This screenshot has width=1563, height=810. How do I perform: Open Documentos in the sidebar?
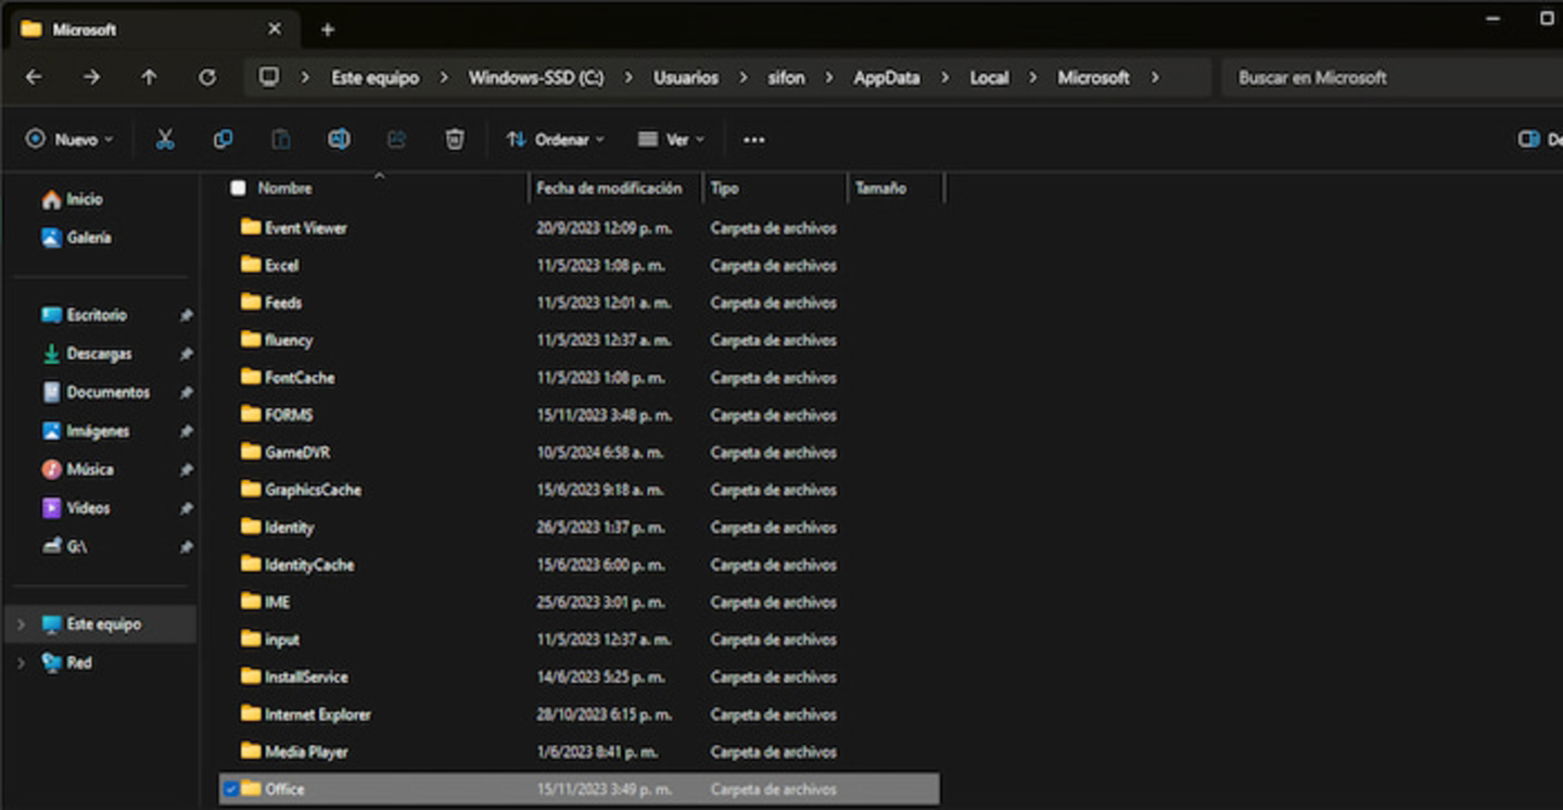point(96,392)
